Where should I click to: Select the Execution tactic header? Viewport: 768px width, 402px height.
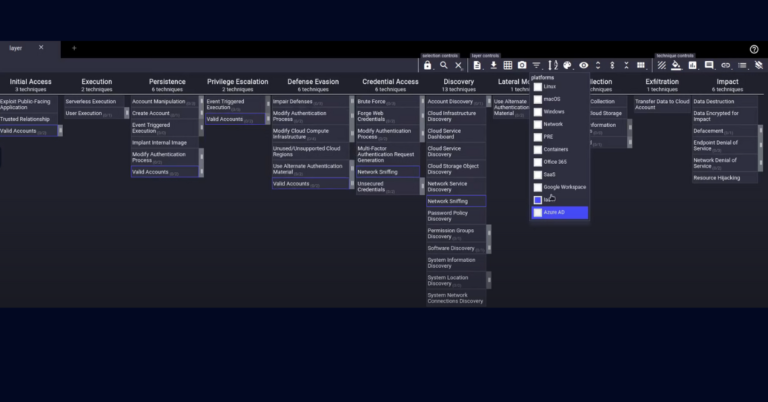[x=97, y=82]
